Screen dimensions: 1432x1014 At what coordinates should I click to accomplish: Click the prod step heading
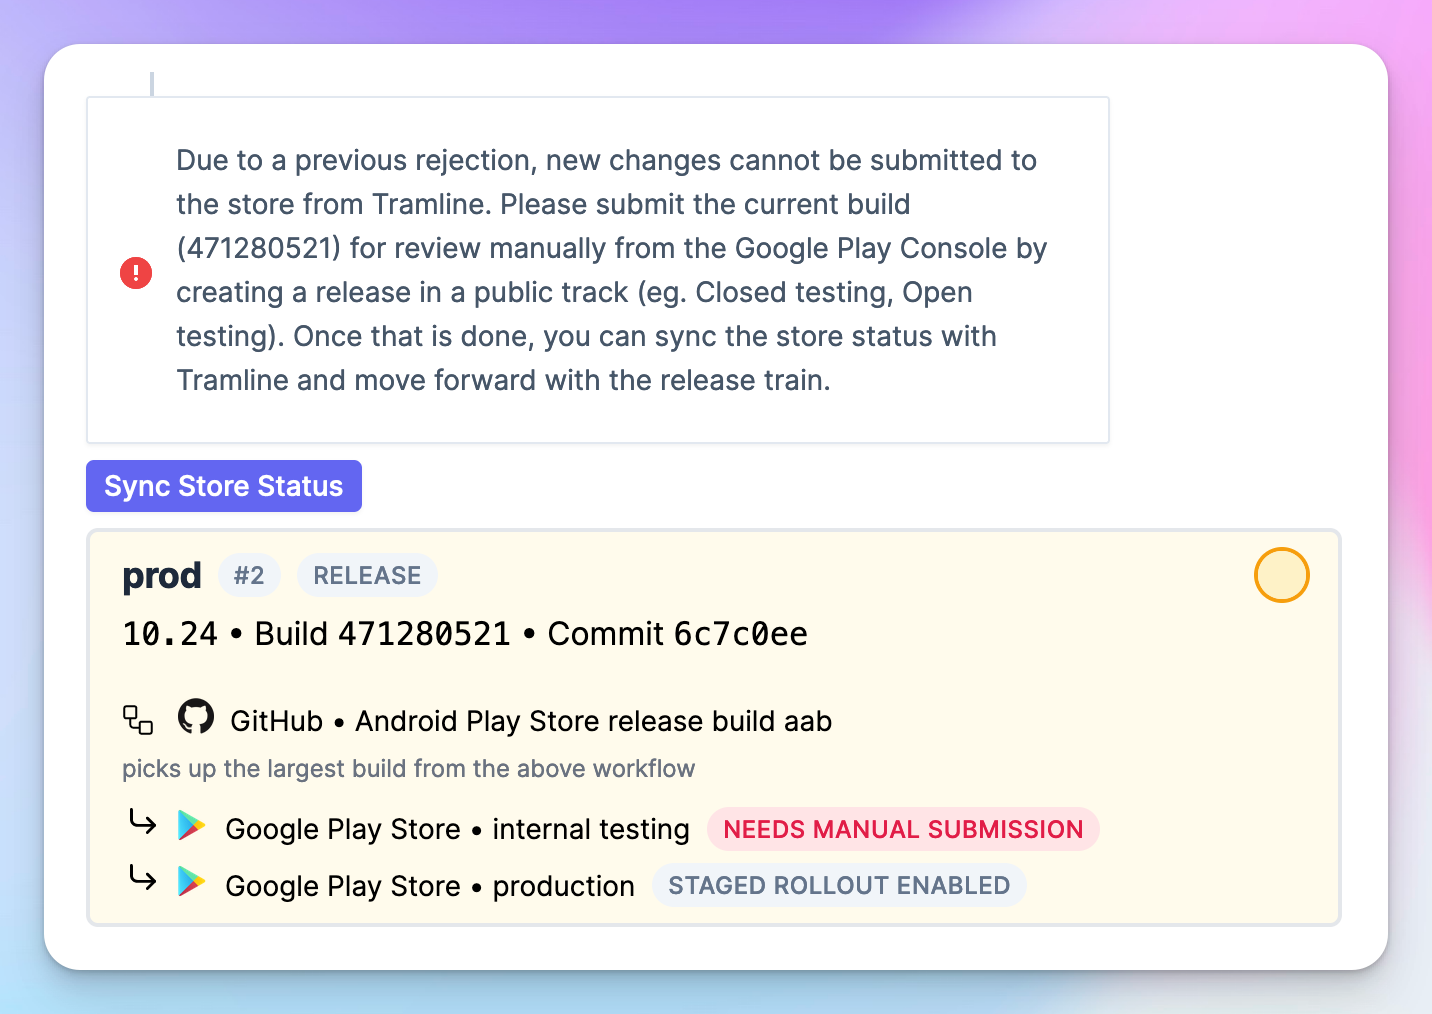(x=162, y=576)
